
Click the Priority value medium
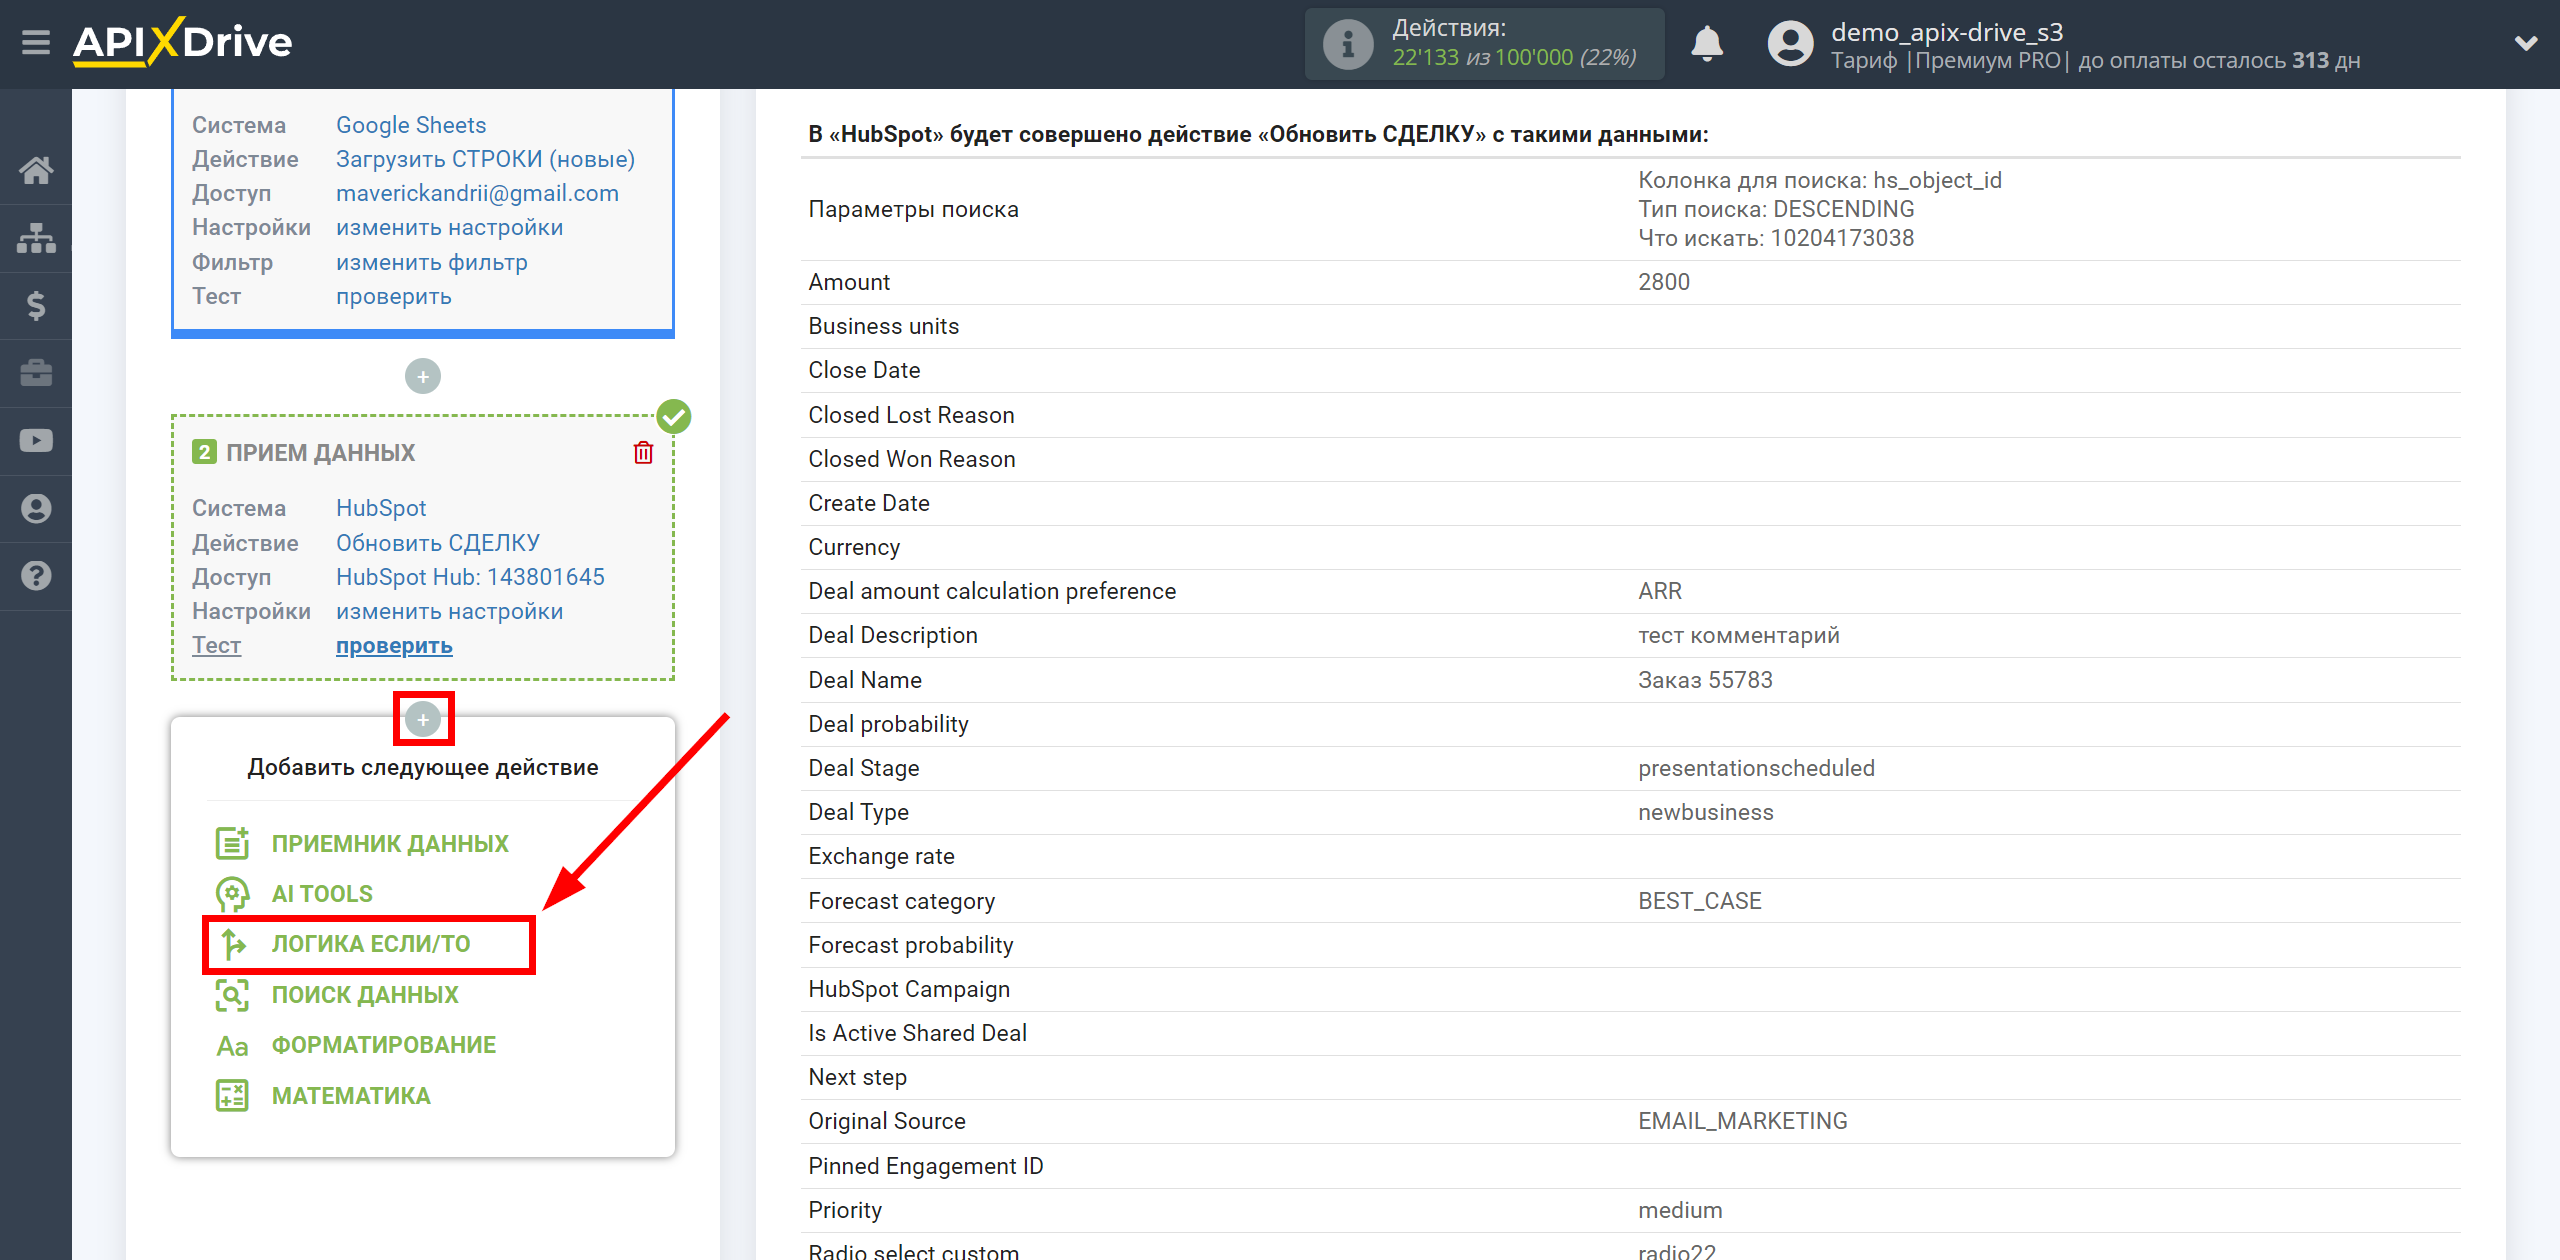(1680, 1210)
